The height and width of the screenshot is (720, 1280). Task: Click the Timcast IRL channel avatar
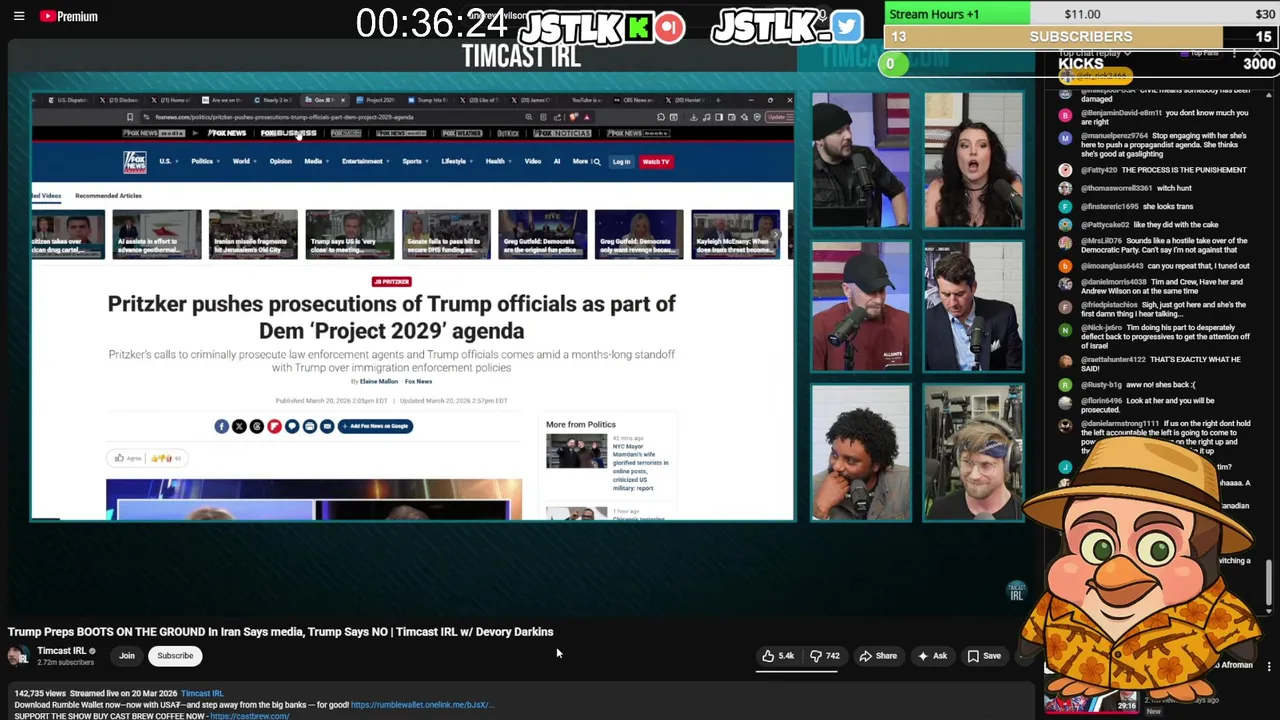pos(18,656)
